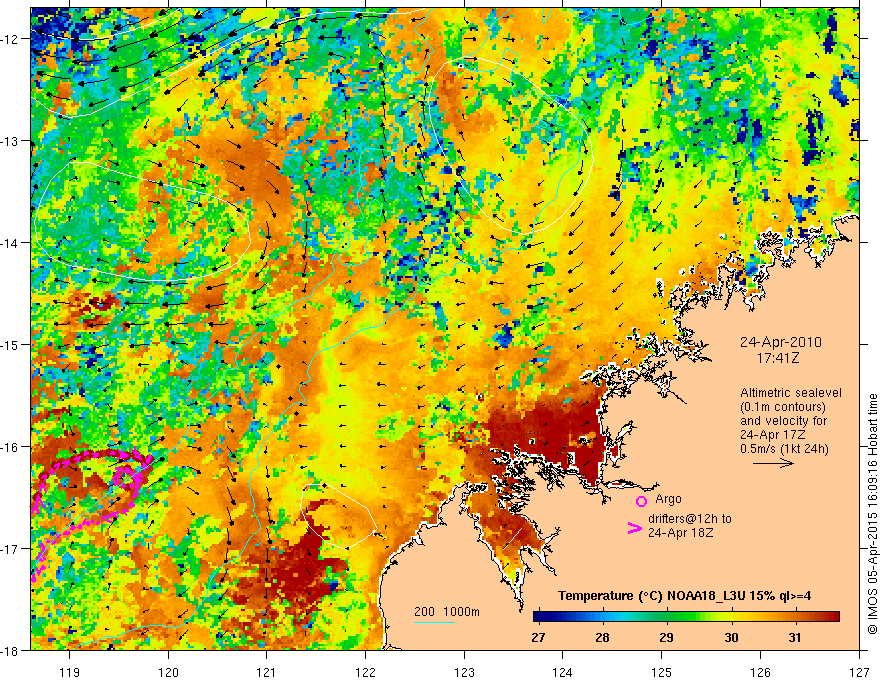Click the temperature color bar legend

686,617
